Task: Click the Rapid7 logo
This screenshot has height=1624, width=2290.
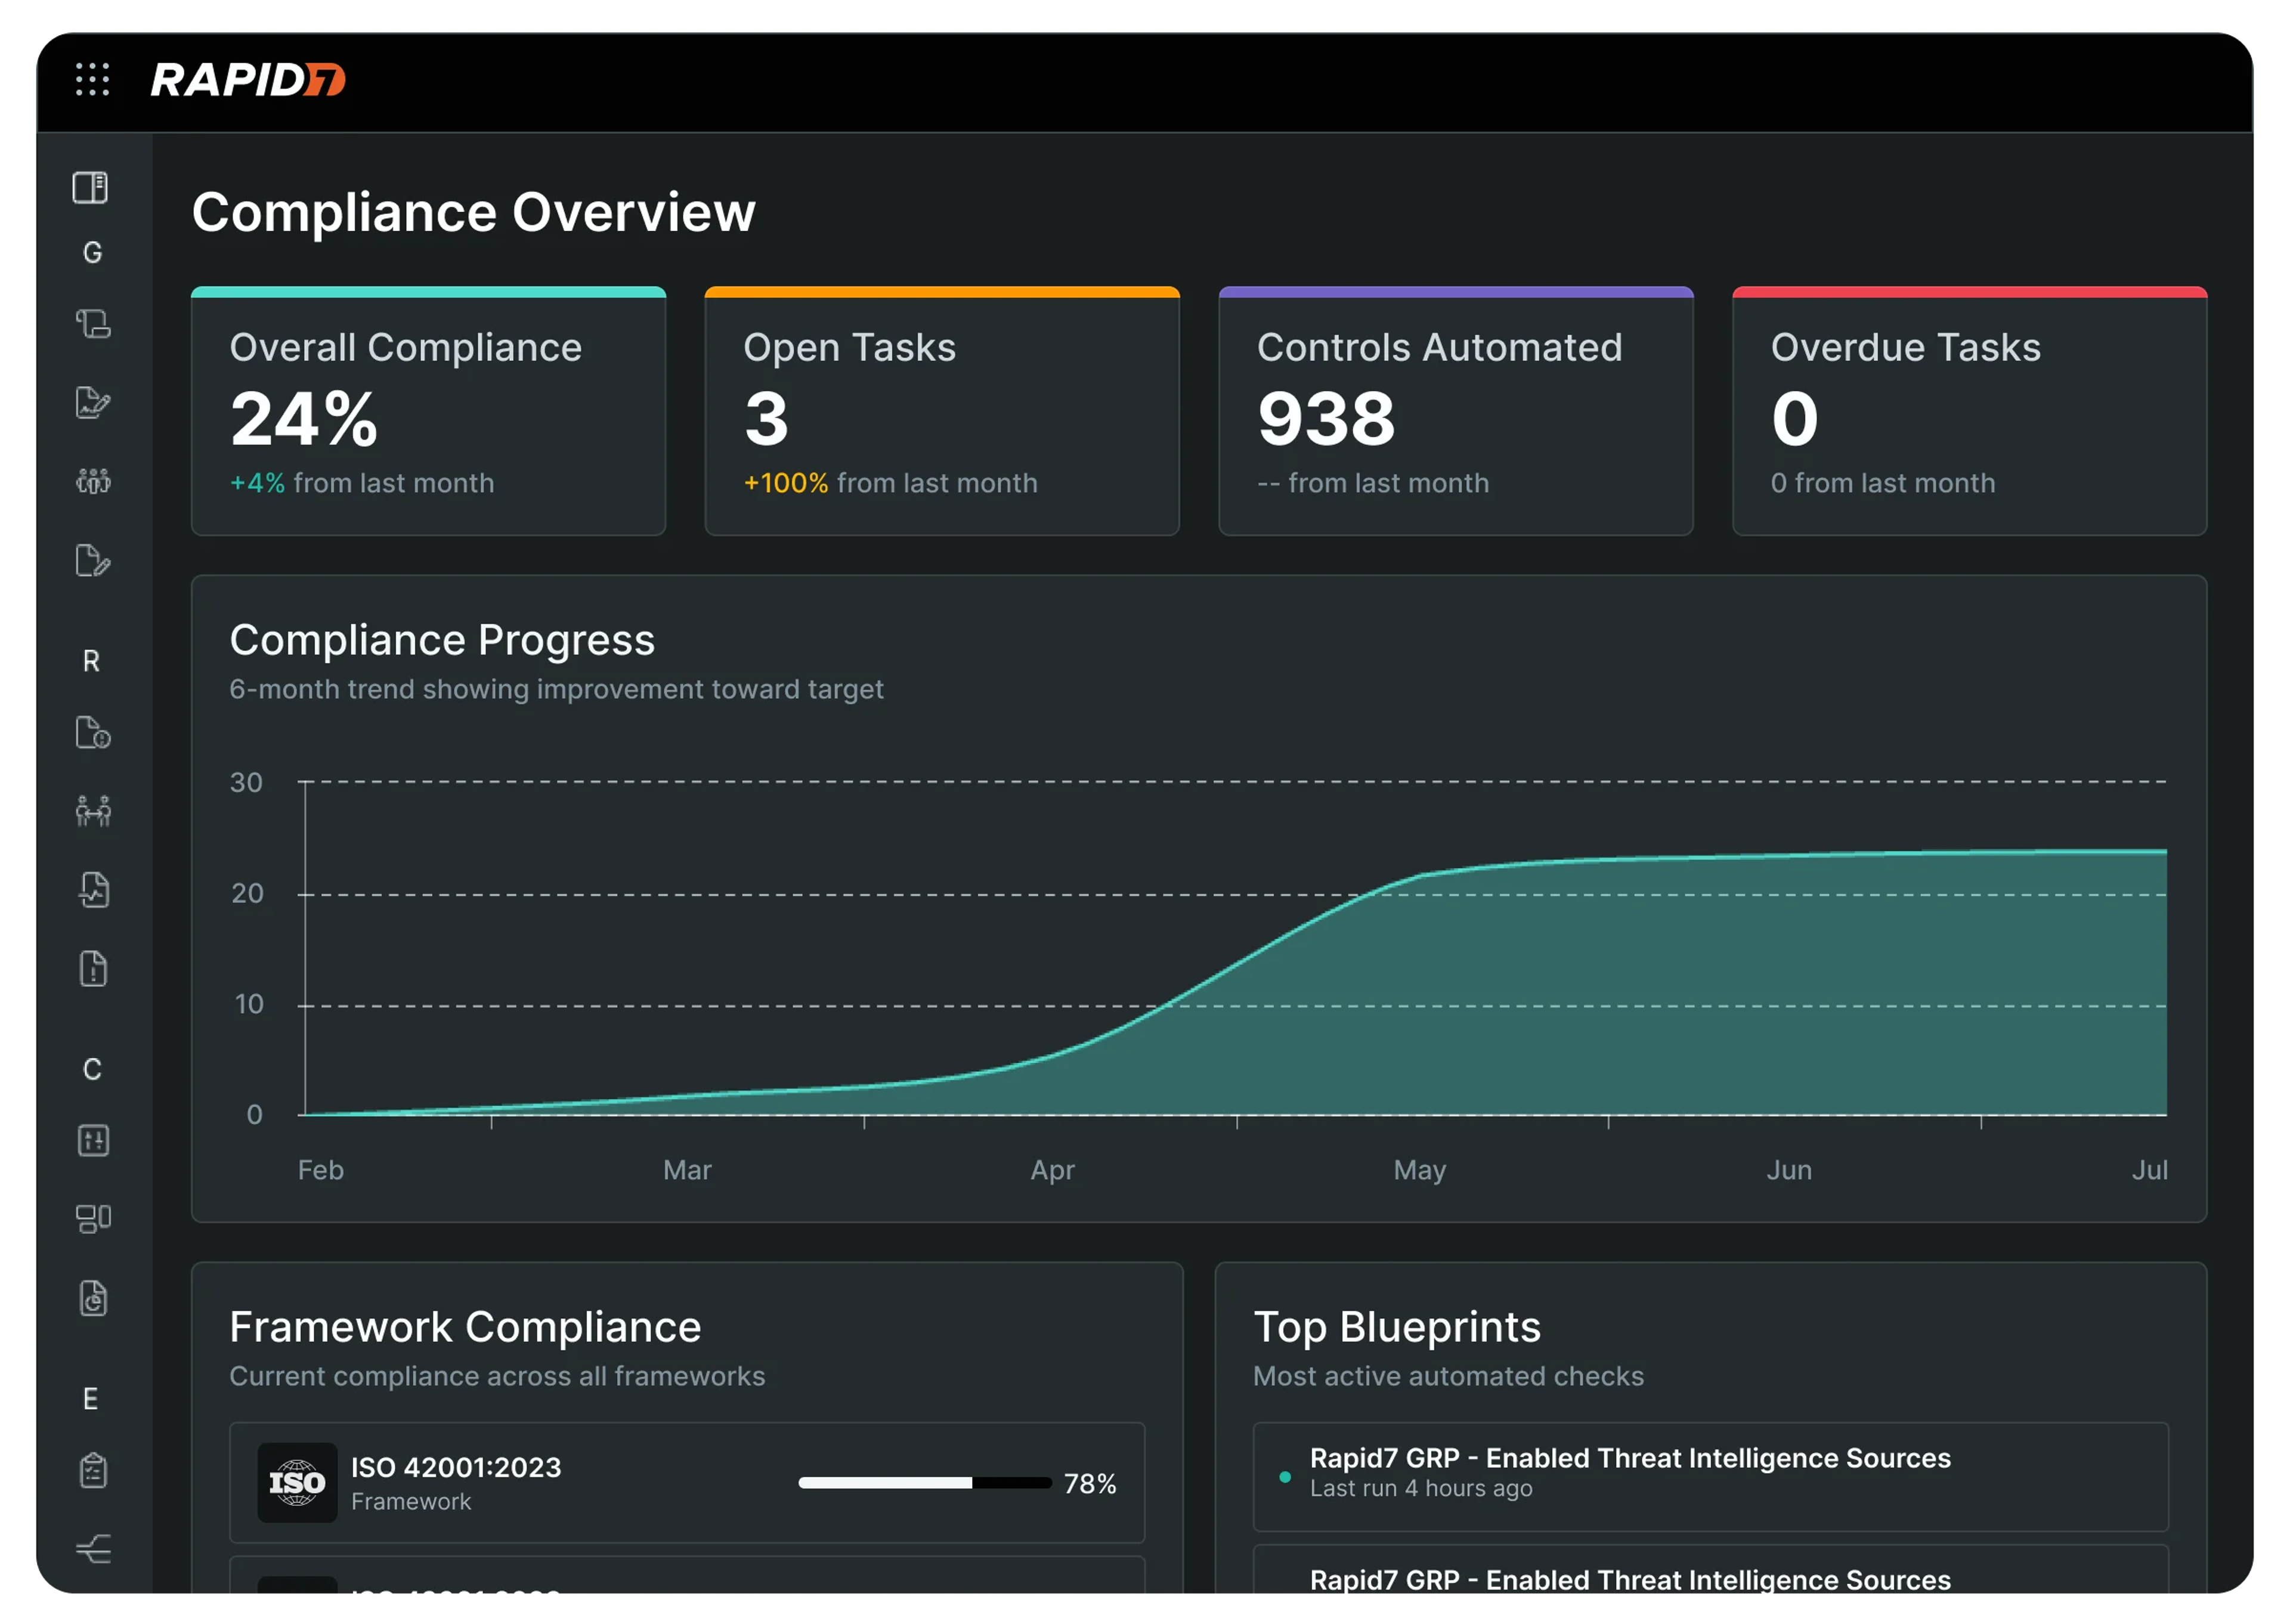Action: coord(247,80)
